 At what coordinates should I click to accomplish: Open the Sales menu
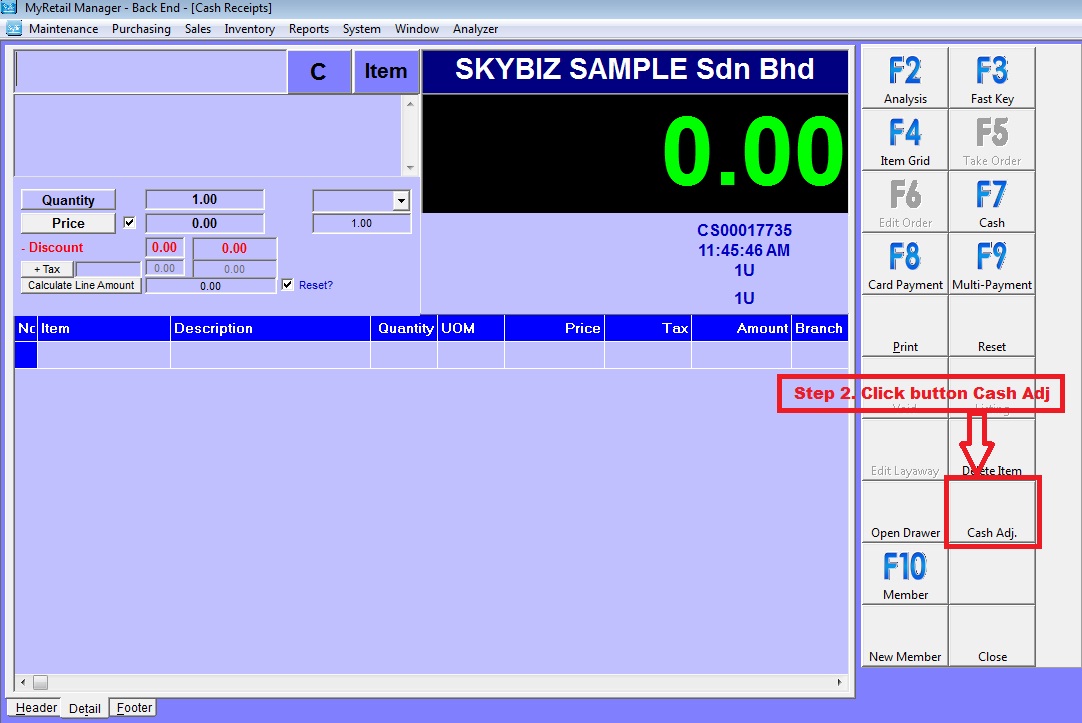click(x=197, y=29)
